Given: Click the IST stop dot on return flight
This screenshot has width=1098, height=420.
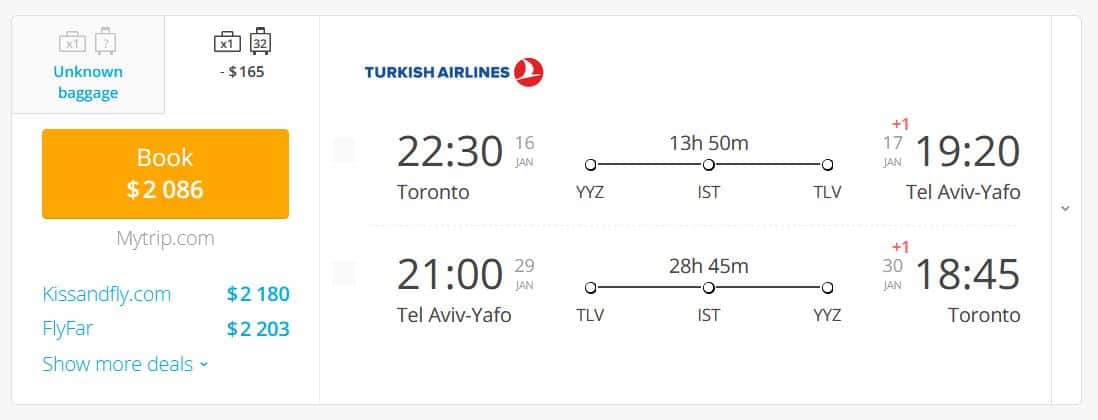Looking at the screenshot, I should pyautogui.click(x=709, y=288).
